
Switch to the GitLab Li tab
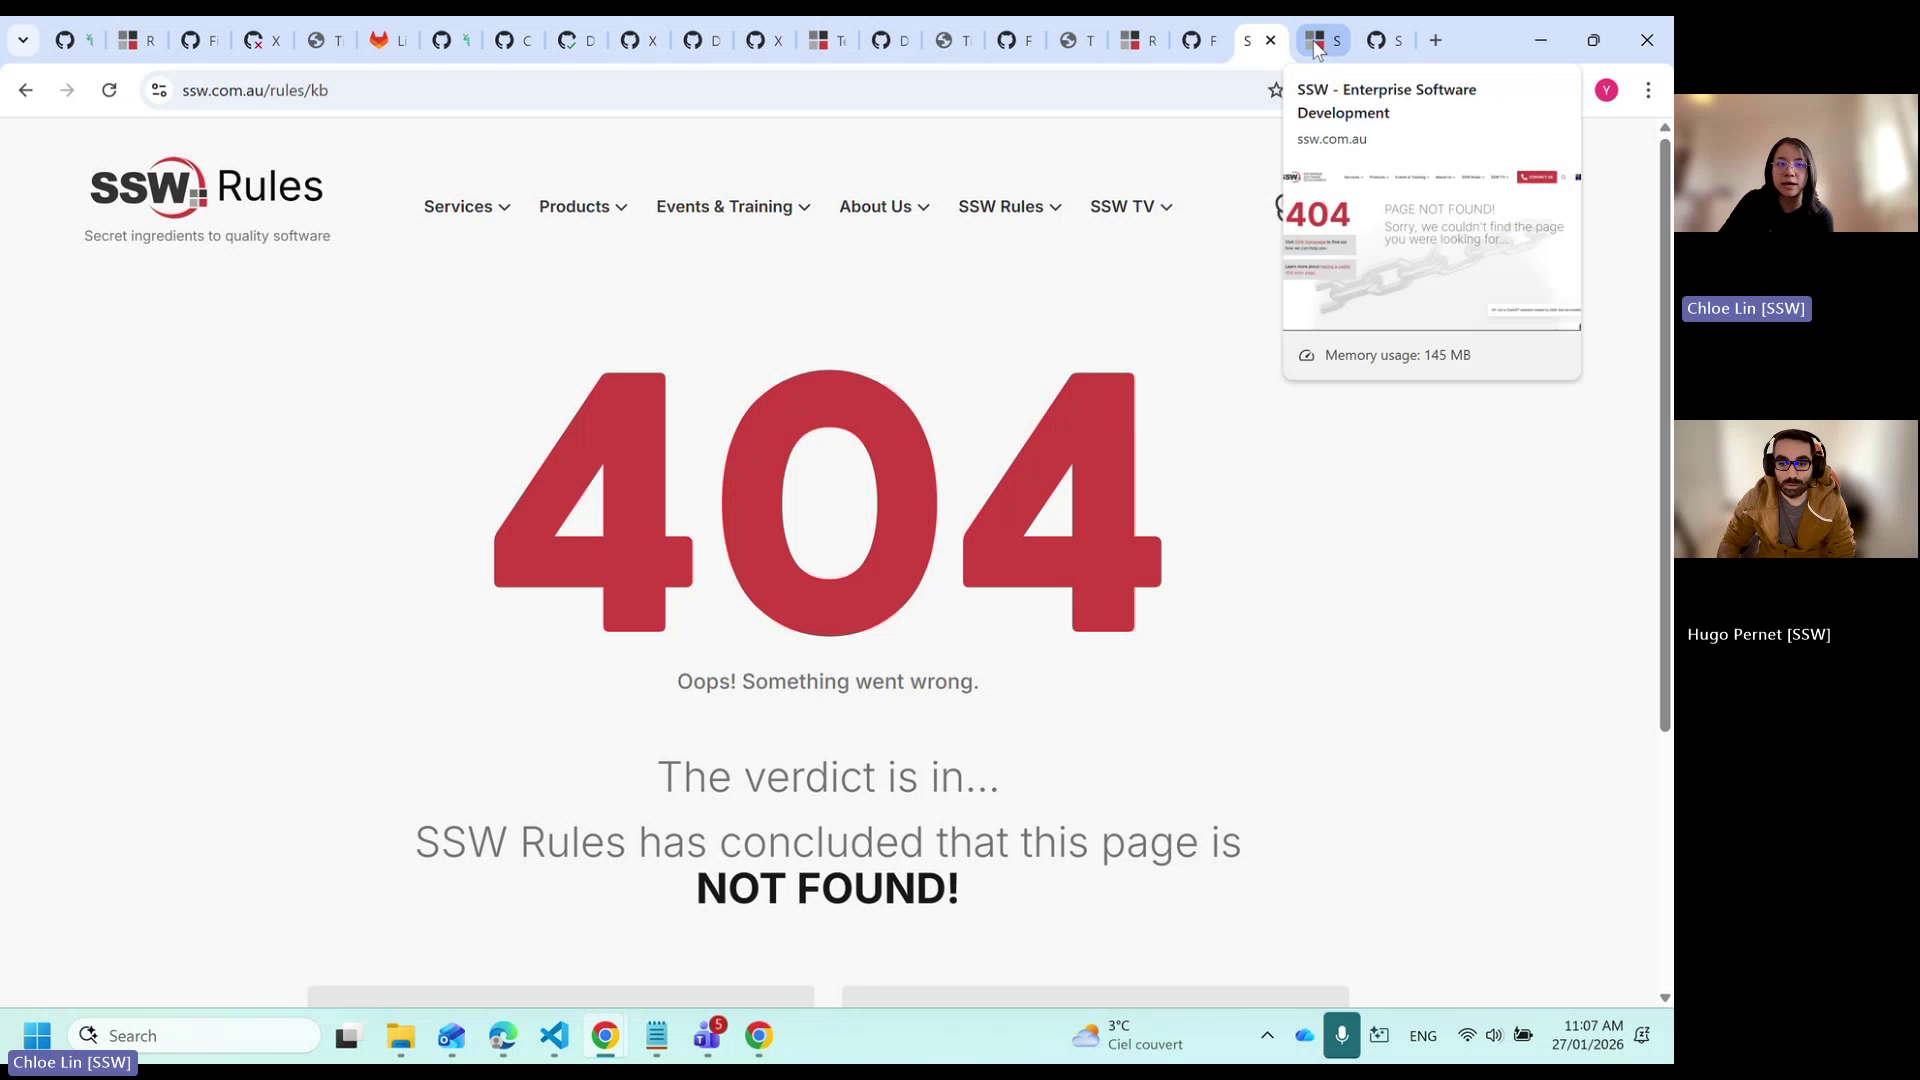388,40
